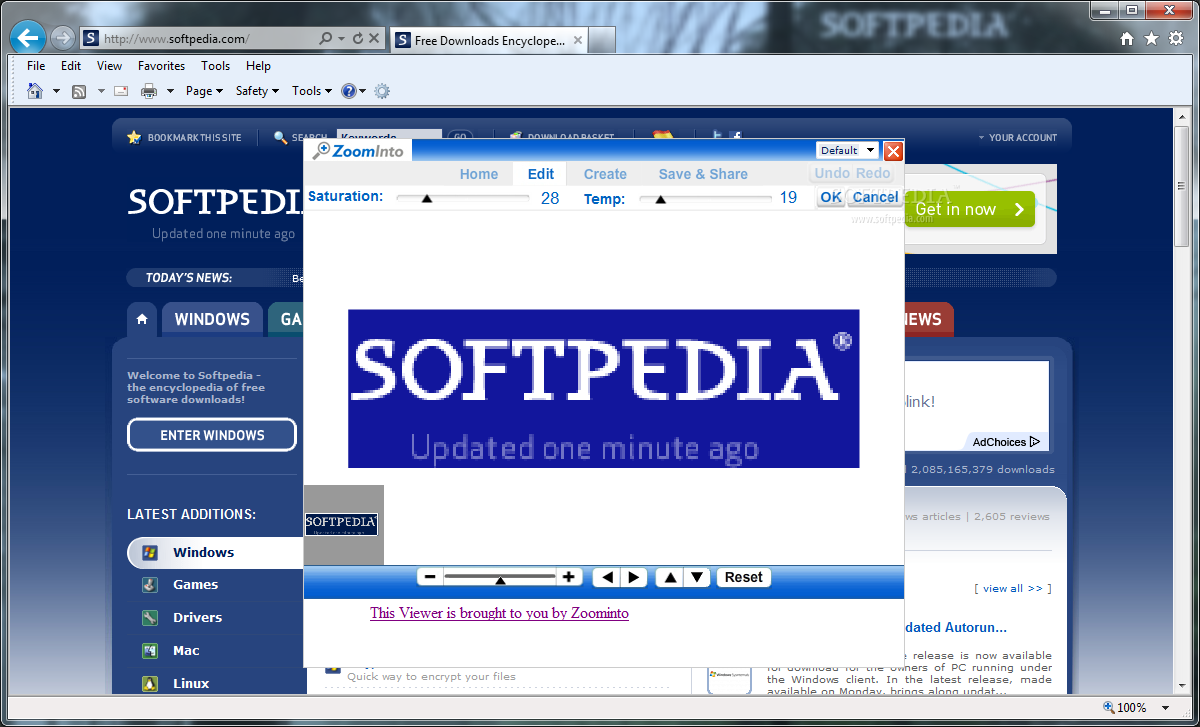Viewport: 1200px width, 727px height.
Task: Switch to the ZoomInto Home tab
Action: click(479, 174)
